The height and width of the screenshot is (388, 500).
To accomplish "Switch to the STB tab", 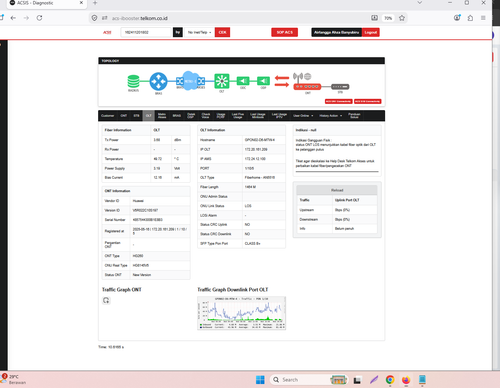I will coord(136,116).
